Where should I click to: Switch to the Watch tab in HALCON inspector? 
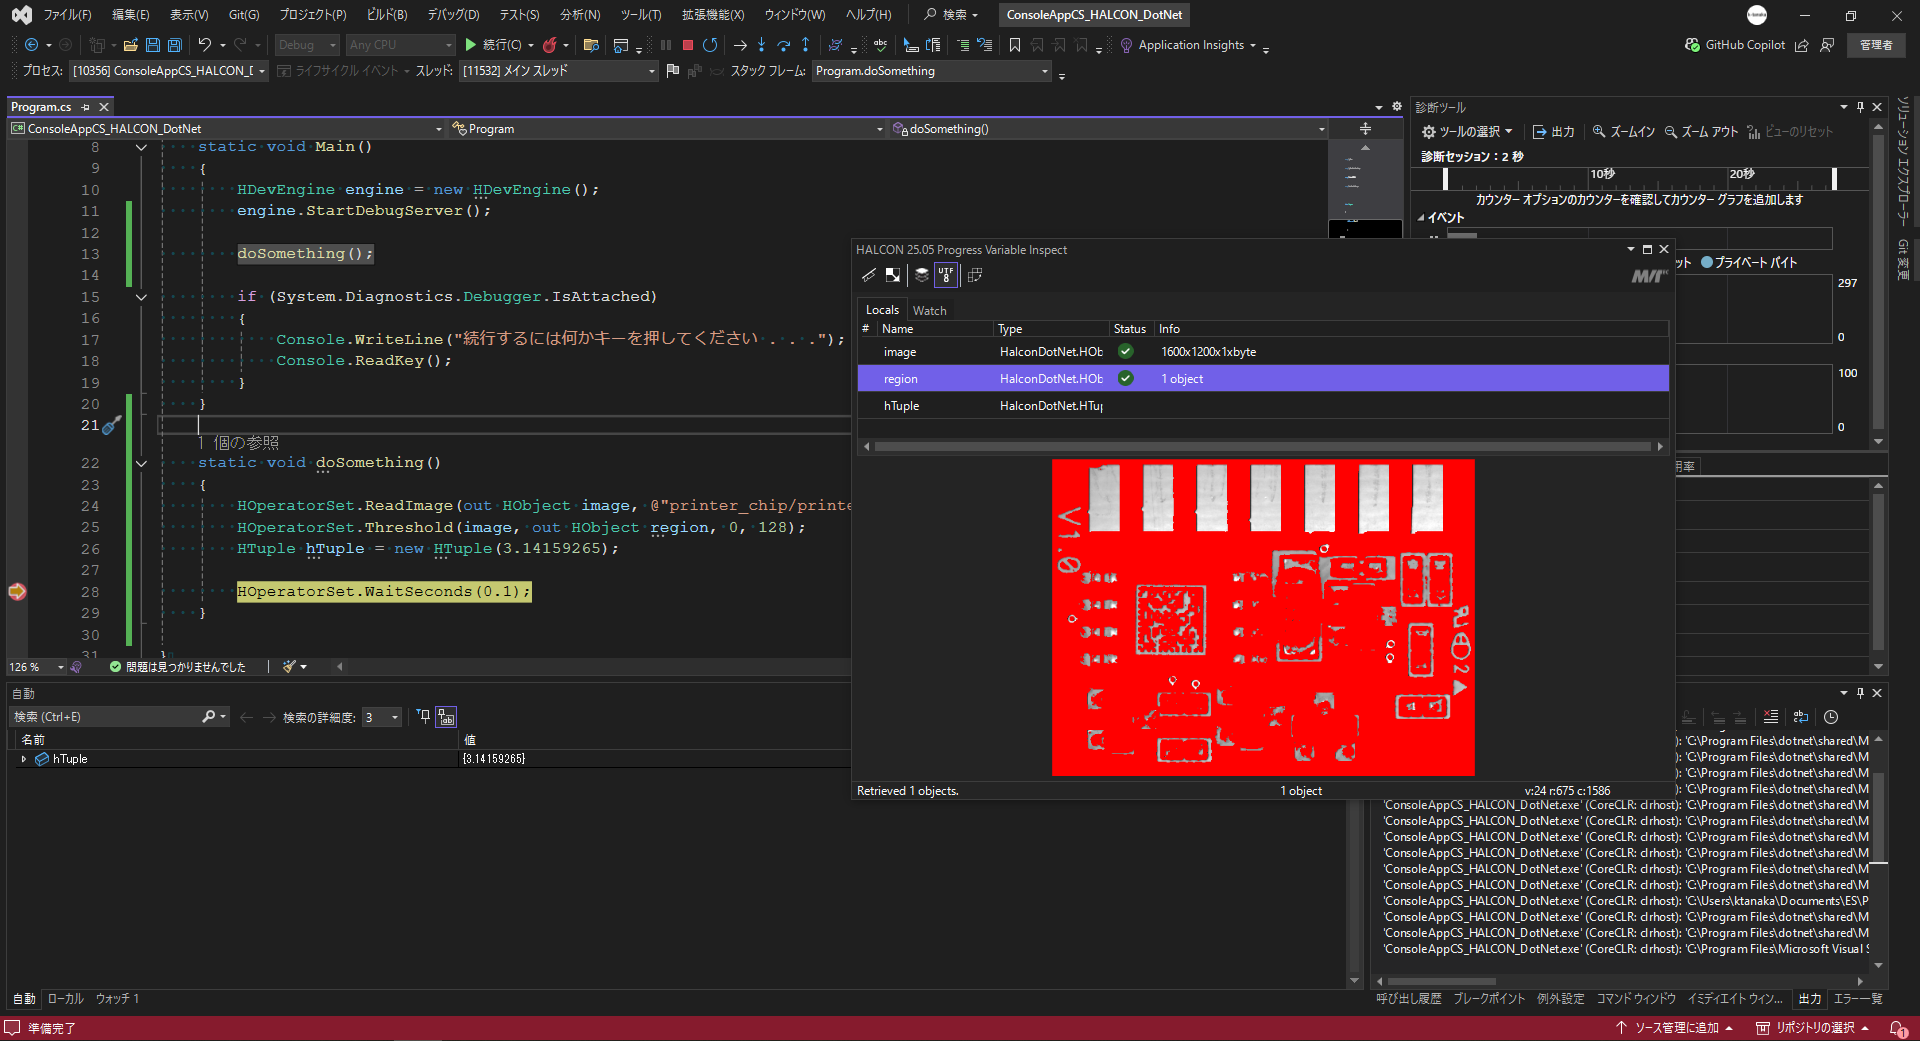(x=929, y=310)
